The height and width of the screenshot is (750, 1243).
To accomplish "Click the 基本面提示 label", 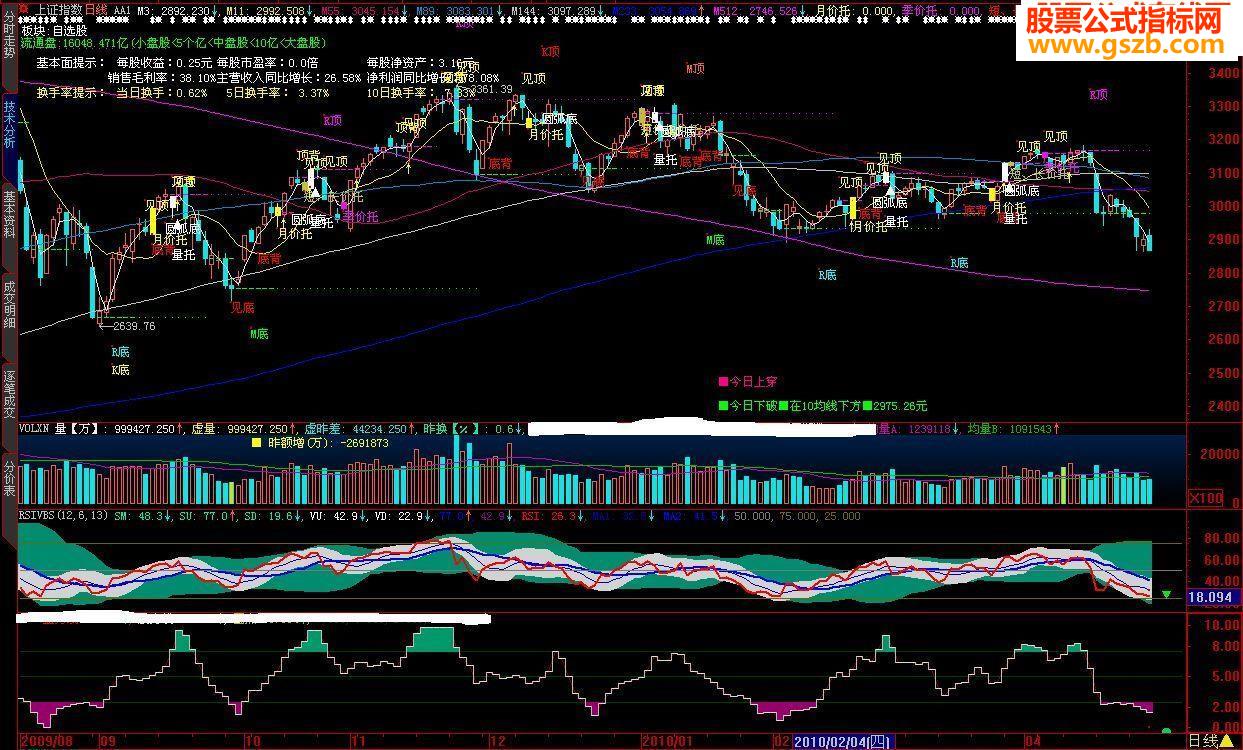I will tap(69, 62).
